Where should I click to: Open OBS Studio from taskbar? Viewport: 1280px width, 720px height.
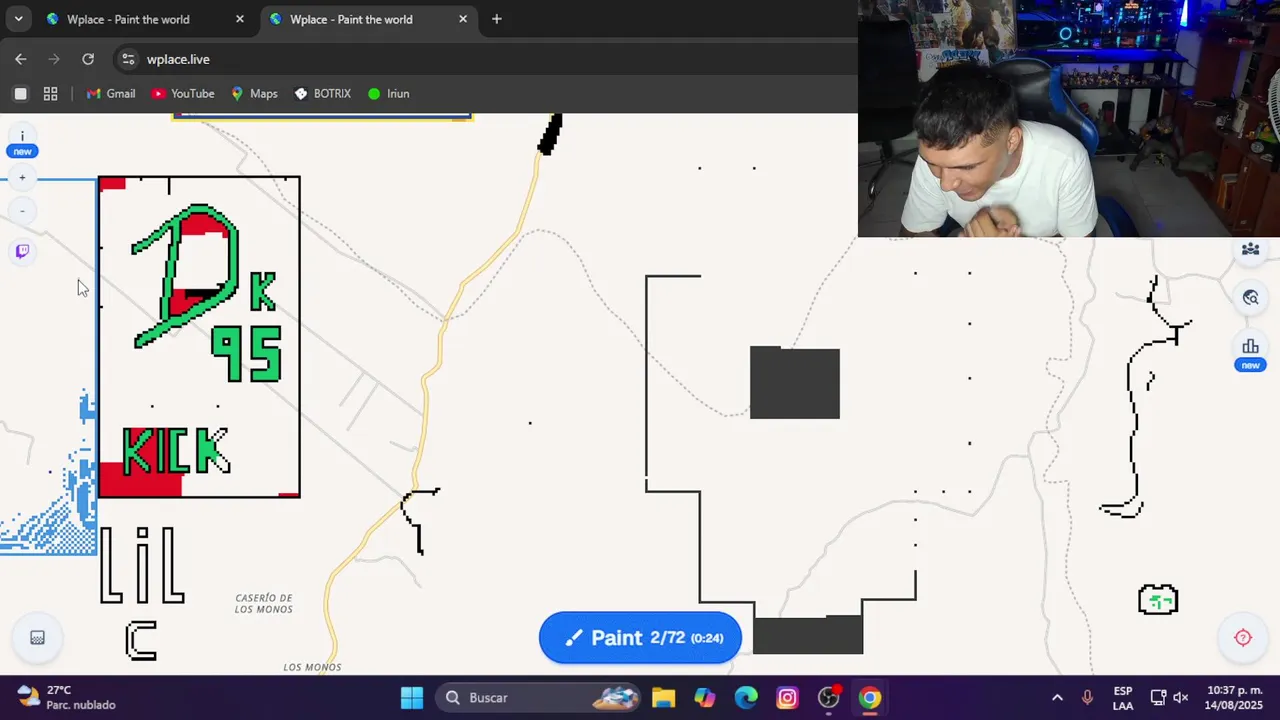(x=829, y=698)
